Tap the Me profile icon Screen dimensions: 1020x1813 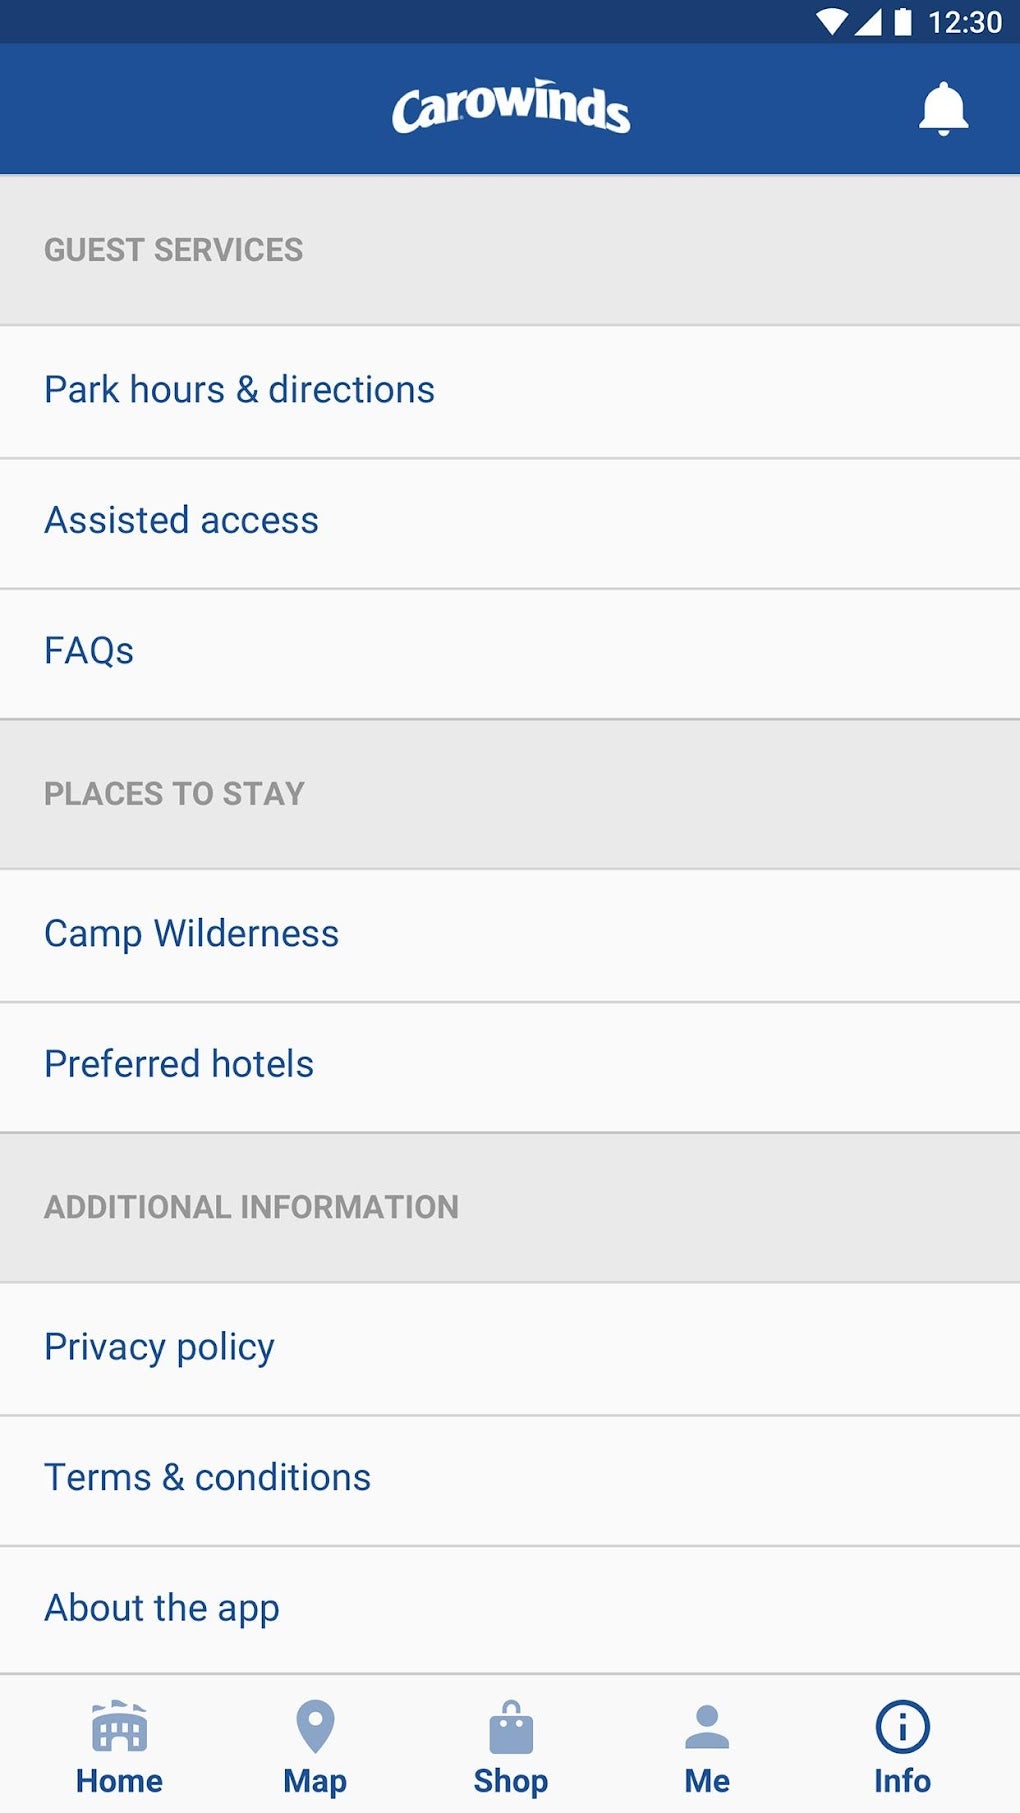tap(707, 1727)
